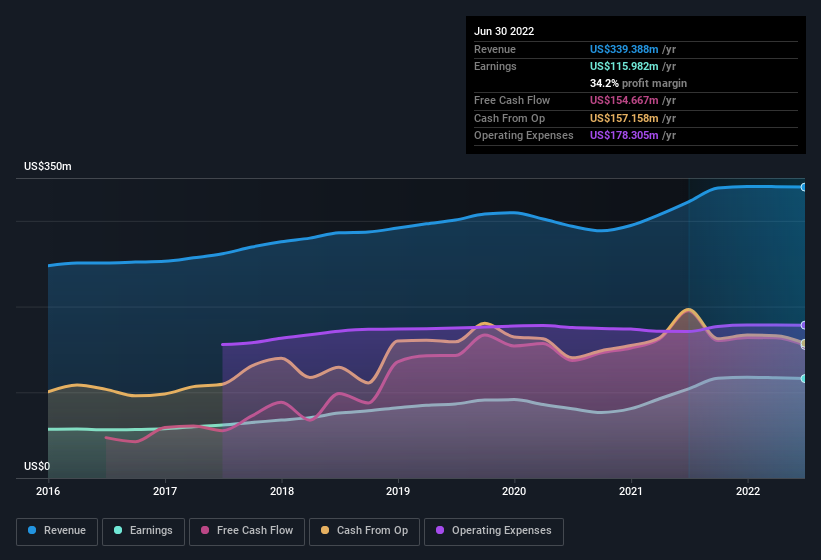Click the orange Cash From Op end-point marker

pyautogui.click(x=804, y=344)
